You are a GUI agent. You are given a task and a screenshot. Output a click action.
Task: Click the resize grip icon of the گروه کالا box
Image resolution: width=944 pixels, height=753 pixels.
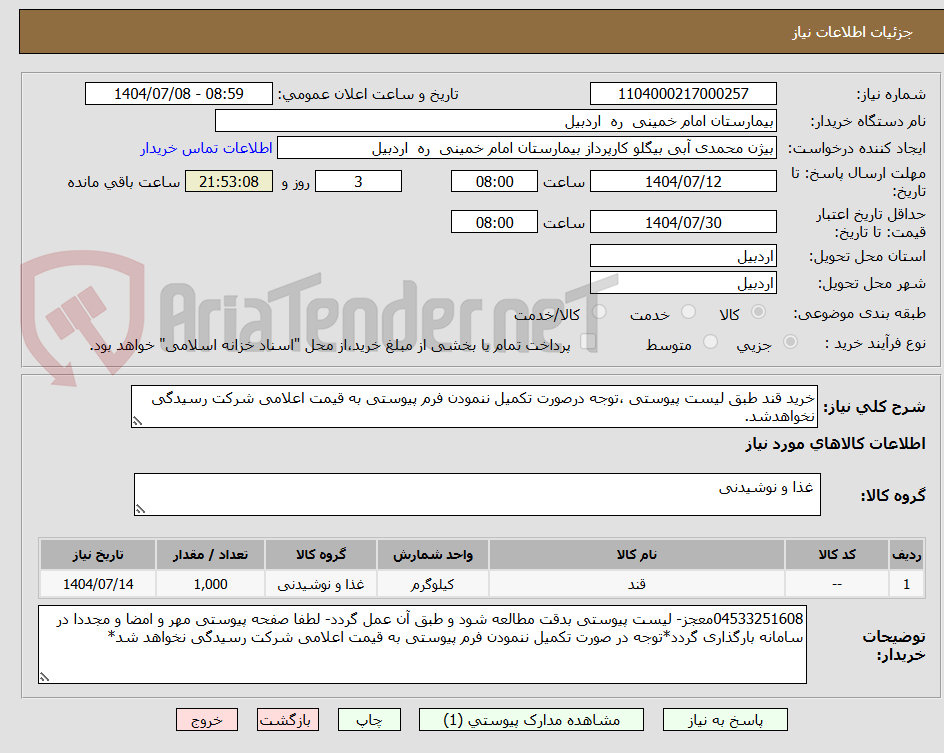141,507
